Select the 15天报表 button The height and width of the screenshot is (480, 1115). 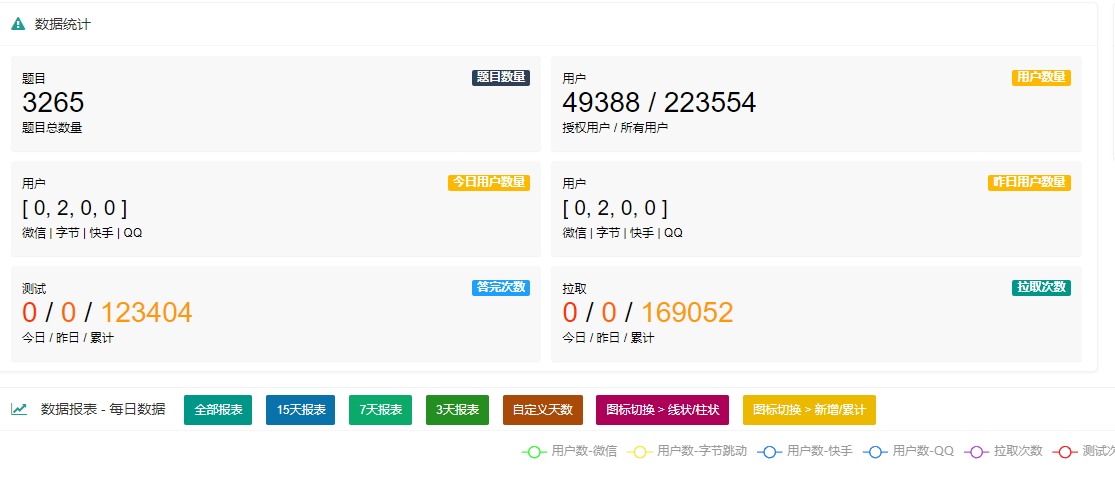tap(301, 410)
